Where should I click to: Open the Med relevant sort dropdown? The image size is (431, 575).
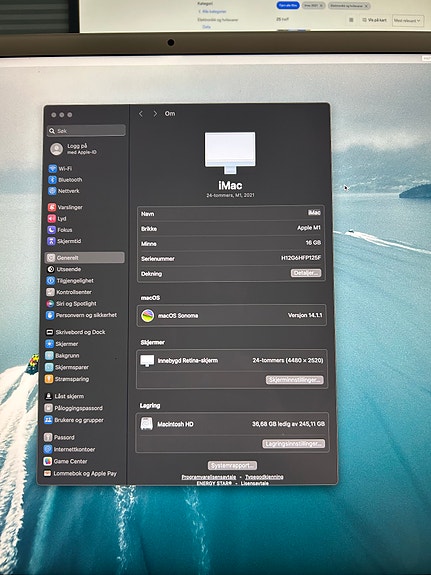coord(408,20)
